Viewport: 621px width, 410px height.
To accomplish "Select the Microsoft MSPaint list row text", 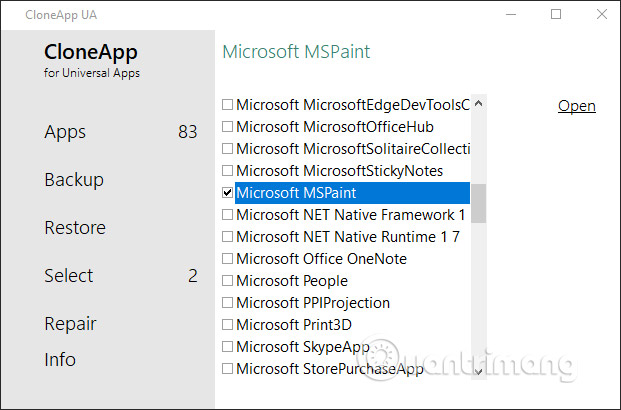I will (296, 193).
